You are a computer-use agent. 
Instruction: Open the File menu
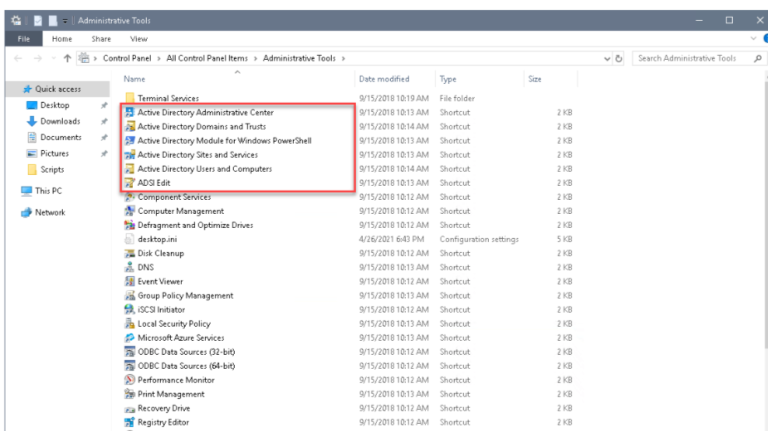pyautogui.click(x=19, y=39)
